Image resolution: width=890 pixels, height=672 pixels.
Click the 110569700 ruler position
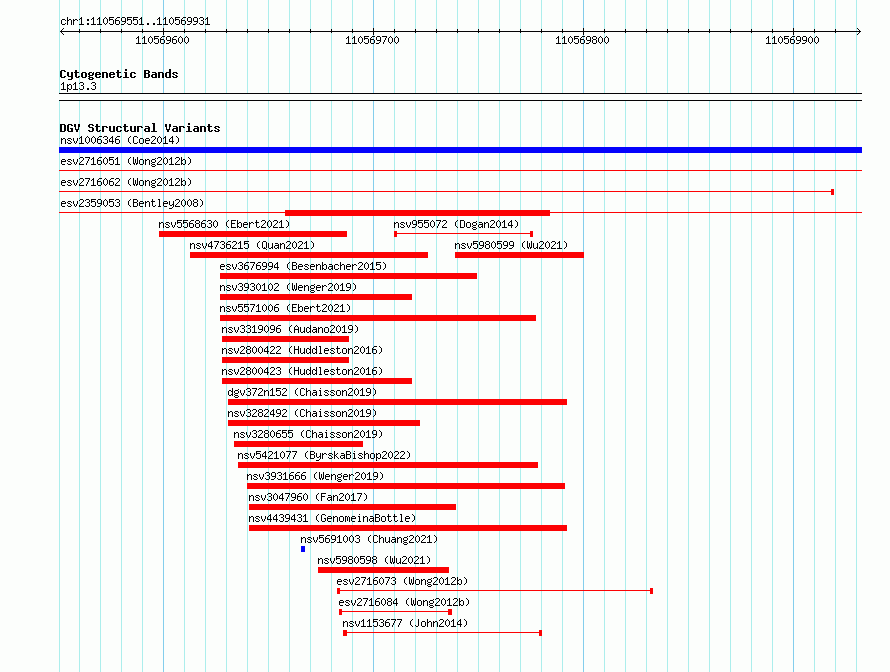(372, 40)
